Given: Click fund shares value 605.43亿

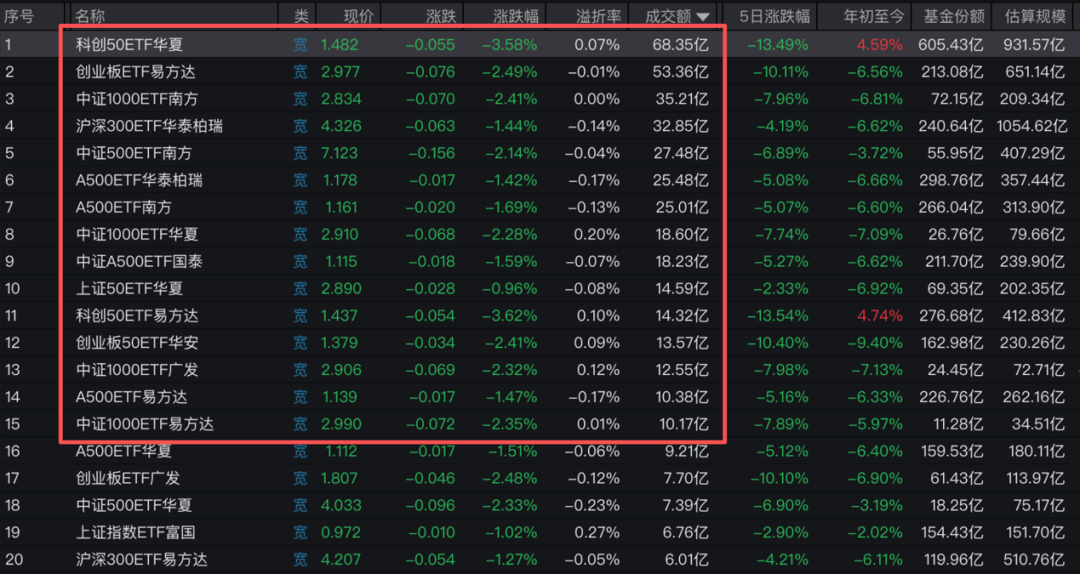Looking at the screenshot, I should point(951,45).
